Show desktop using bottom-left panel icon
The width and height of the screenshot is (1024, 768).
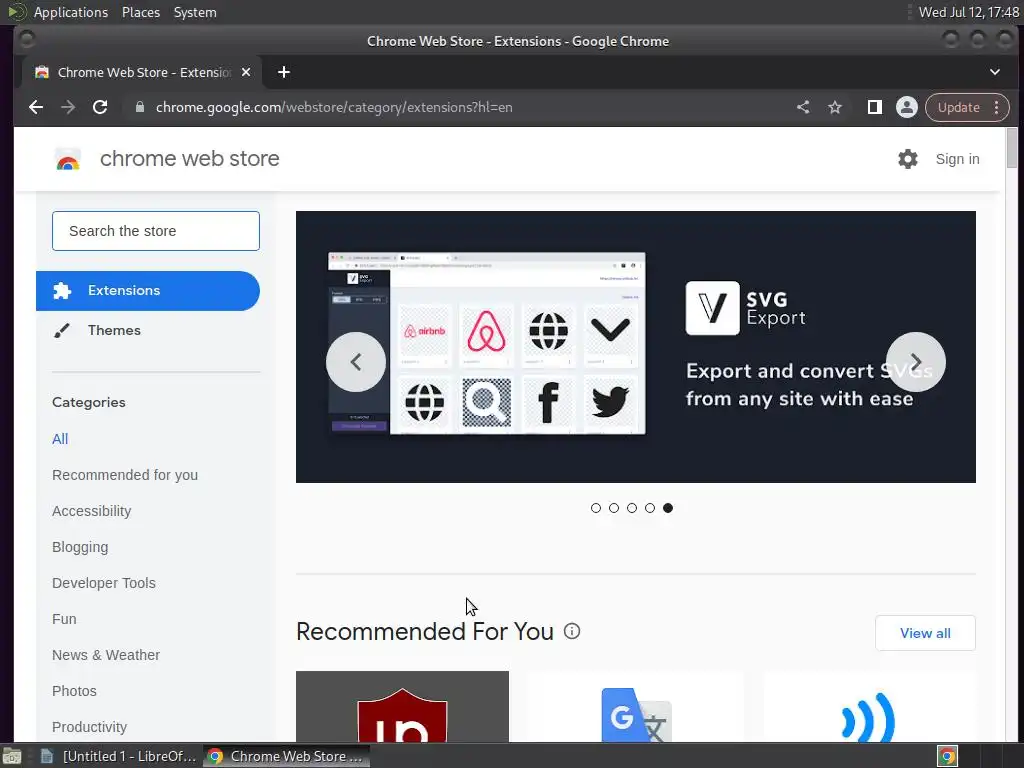pos(12,756)
